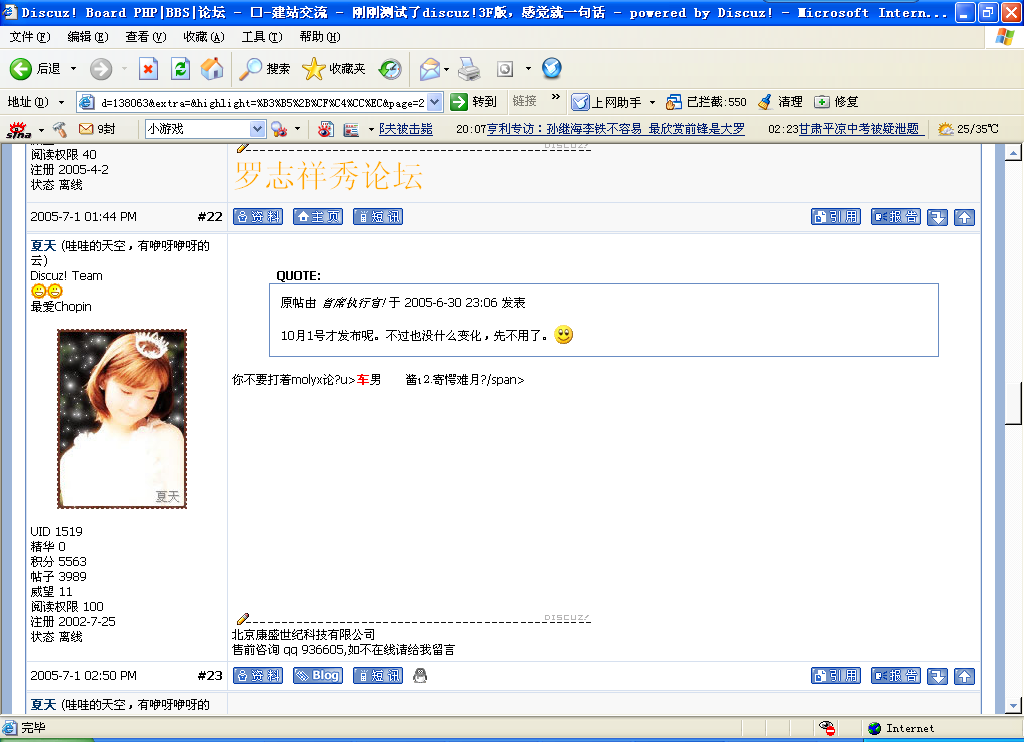1024x742 pixels.
Task: Click the page scrollbar up arrow
Action: click(x=1013, y=153)
